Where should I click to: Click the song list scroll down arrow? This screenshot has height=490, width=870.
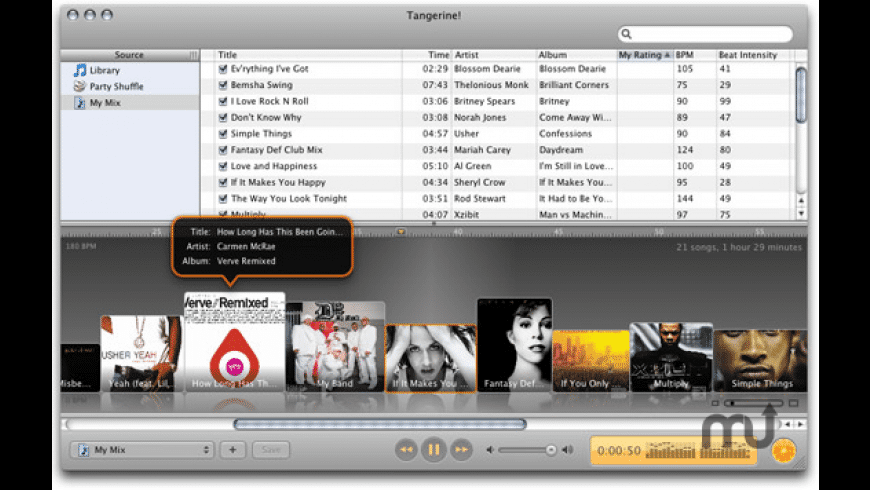click(x=801, y=213)
